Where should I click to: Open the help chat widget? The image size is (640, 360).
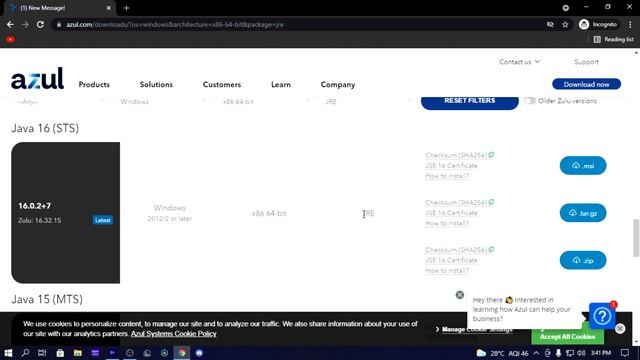coord(602,316)
